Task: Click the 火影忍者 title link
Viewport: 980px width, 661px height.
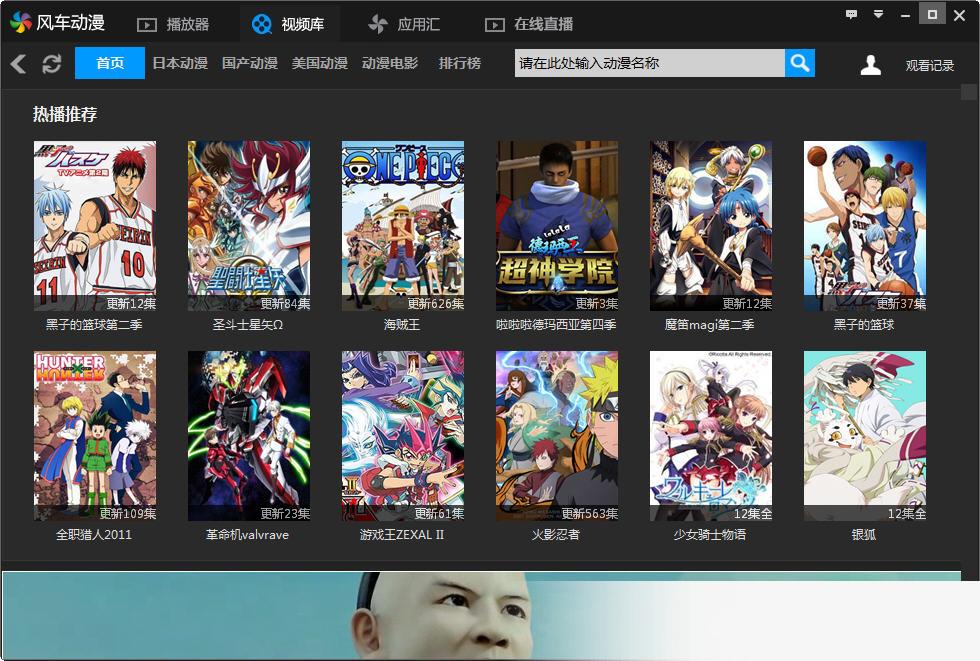Action: [556, 535]
